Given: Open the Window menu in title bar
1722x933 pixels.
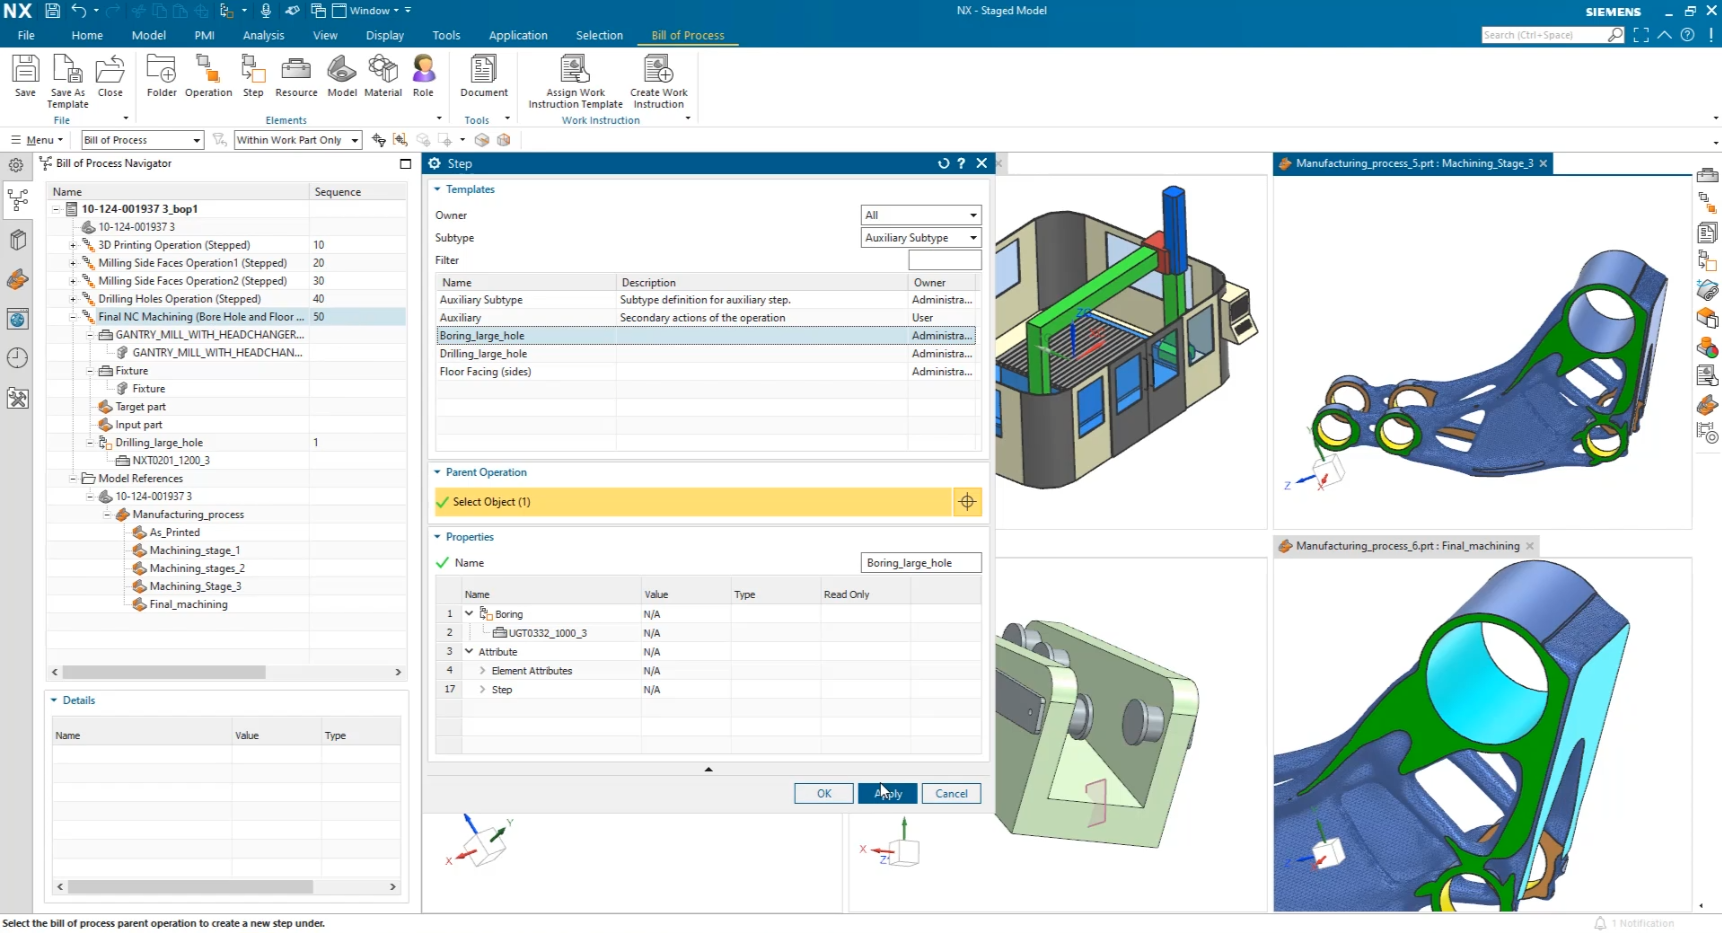Looking at the screenshot, I should [368, 10].
